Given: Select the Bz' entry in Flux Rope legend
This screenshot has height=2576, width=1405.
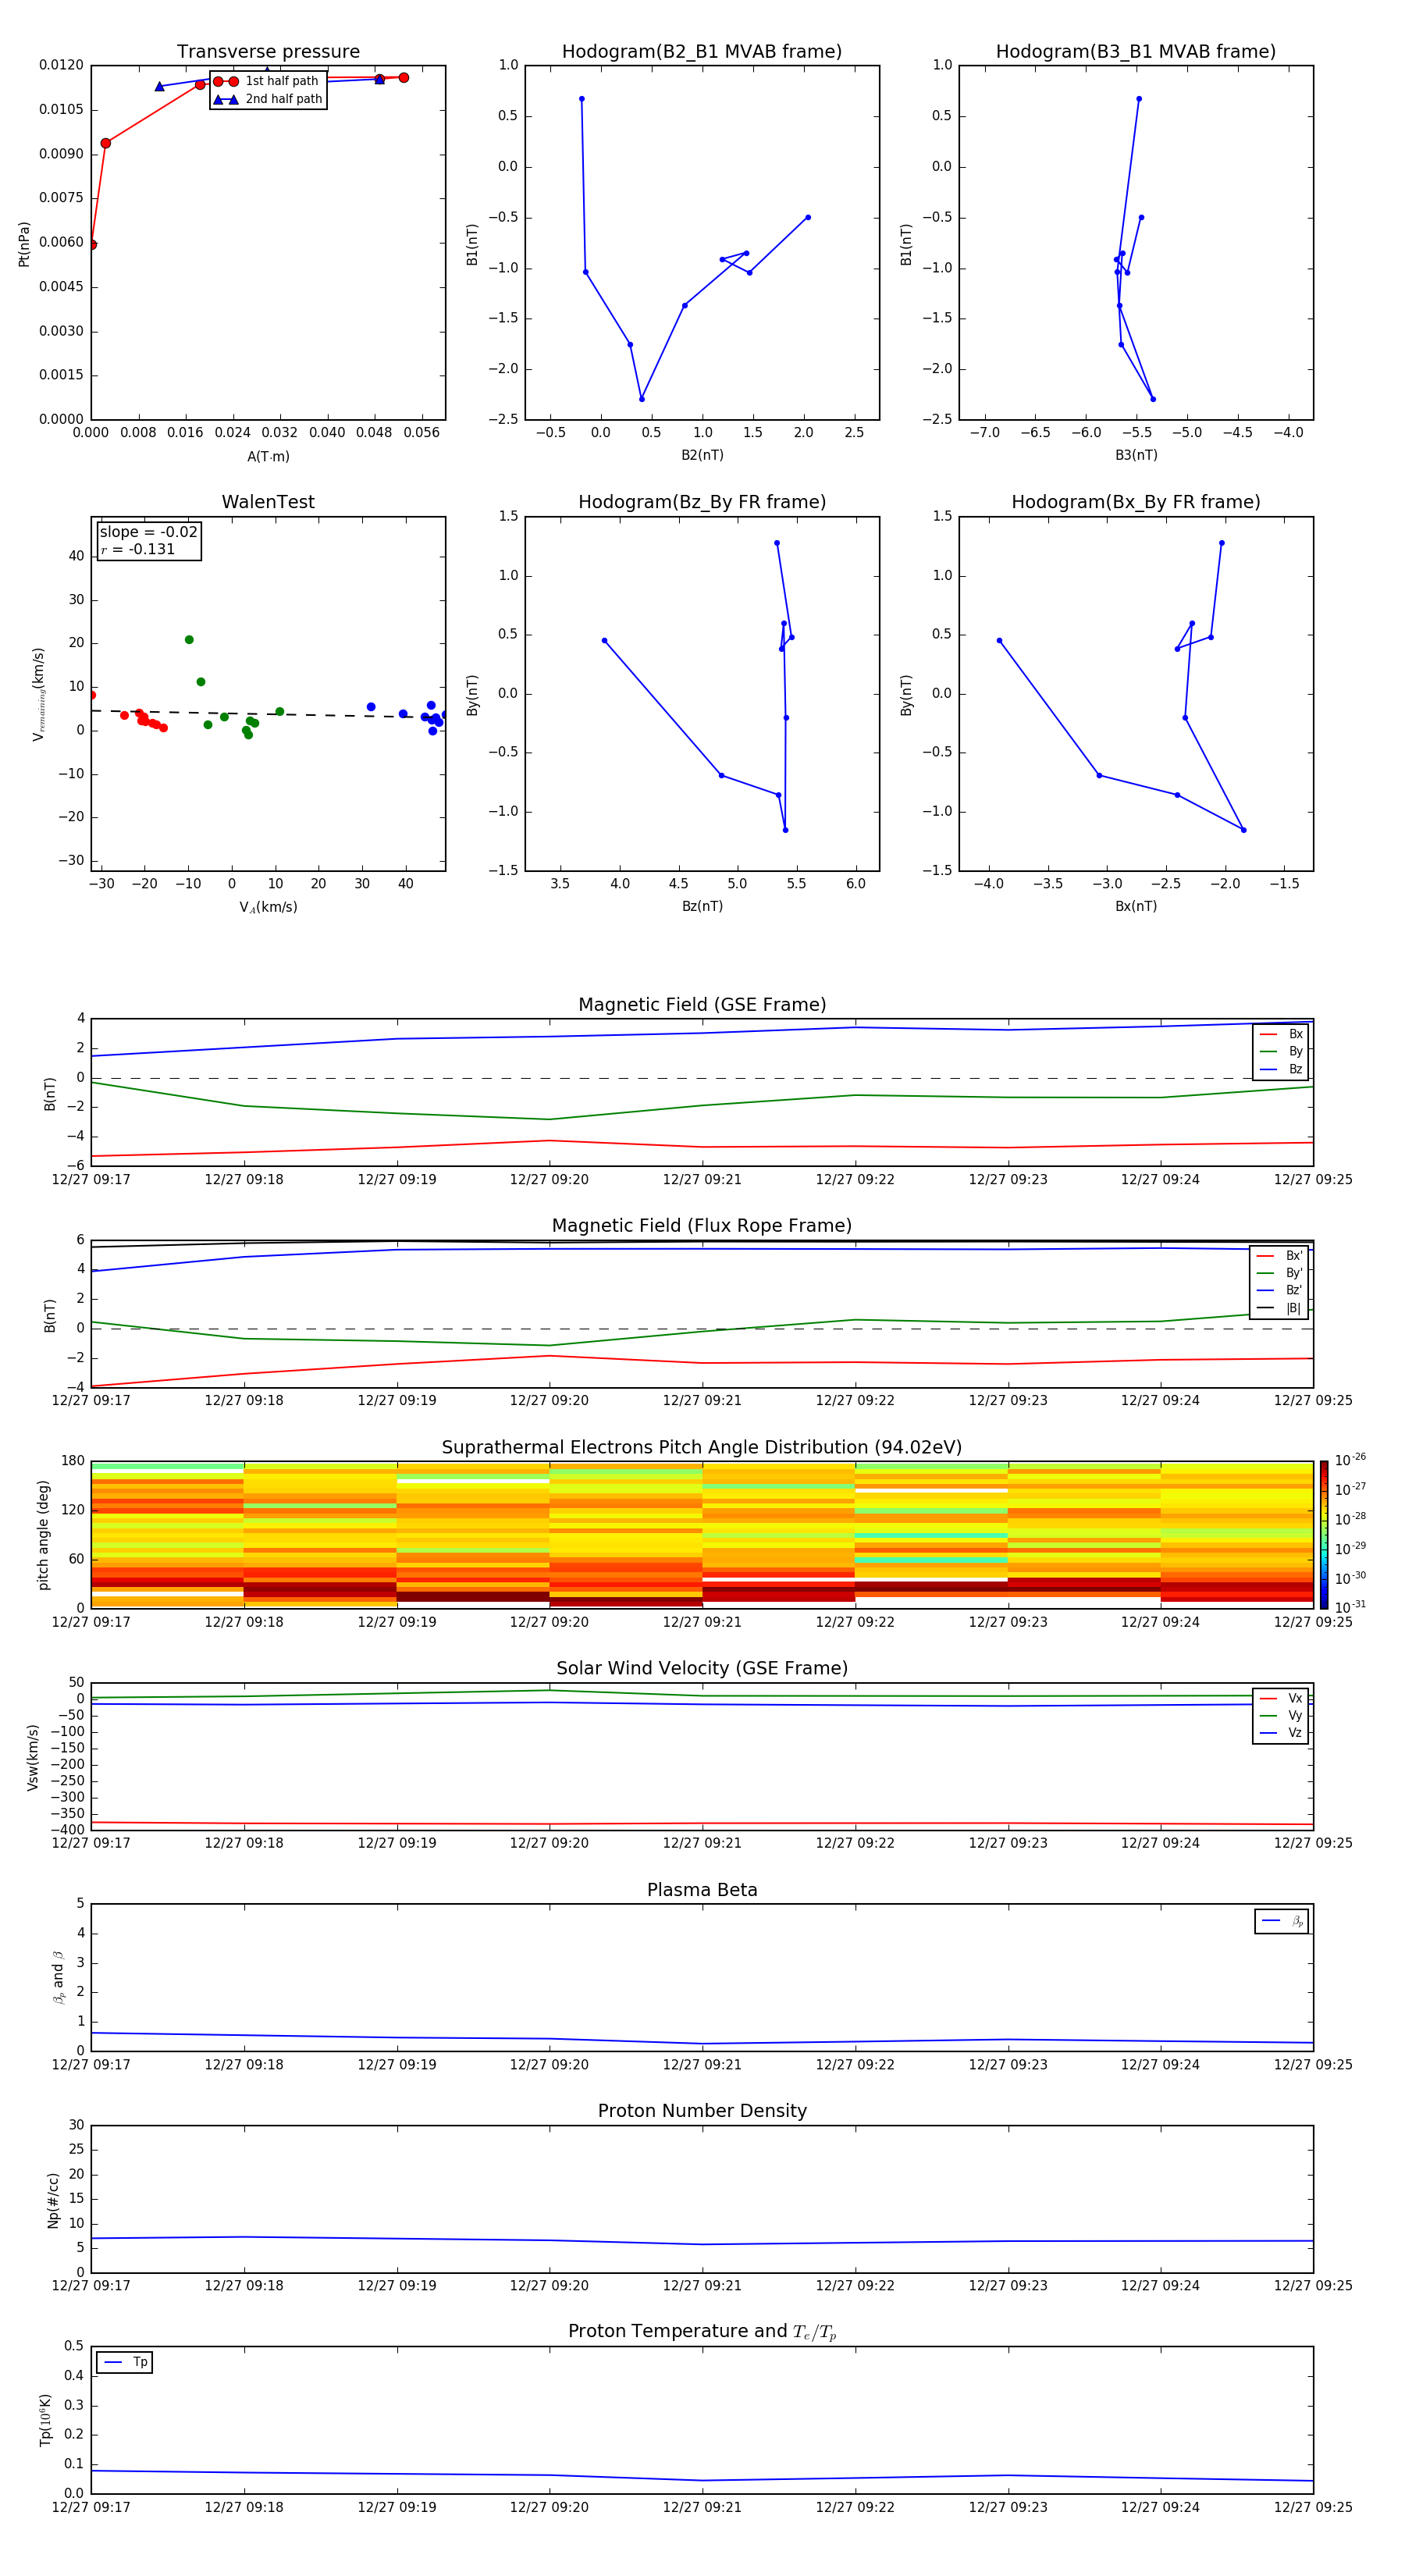Looking at the screenshot, I should (x=1280, y=1290).
